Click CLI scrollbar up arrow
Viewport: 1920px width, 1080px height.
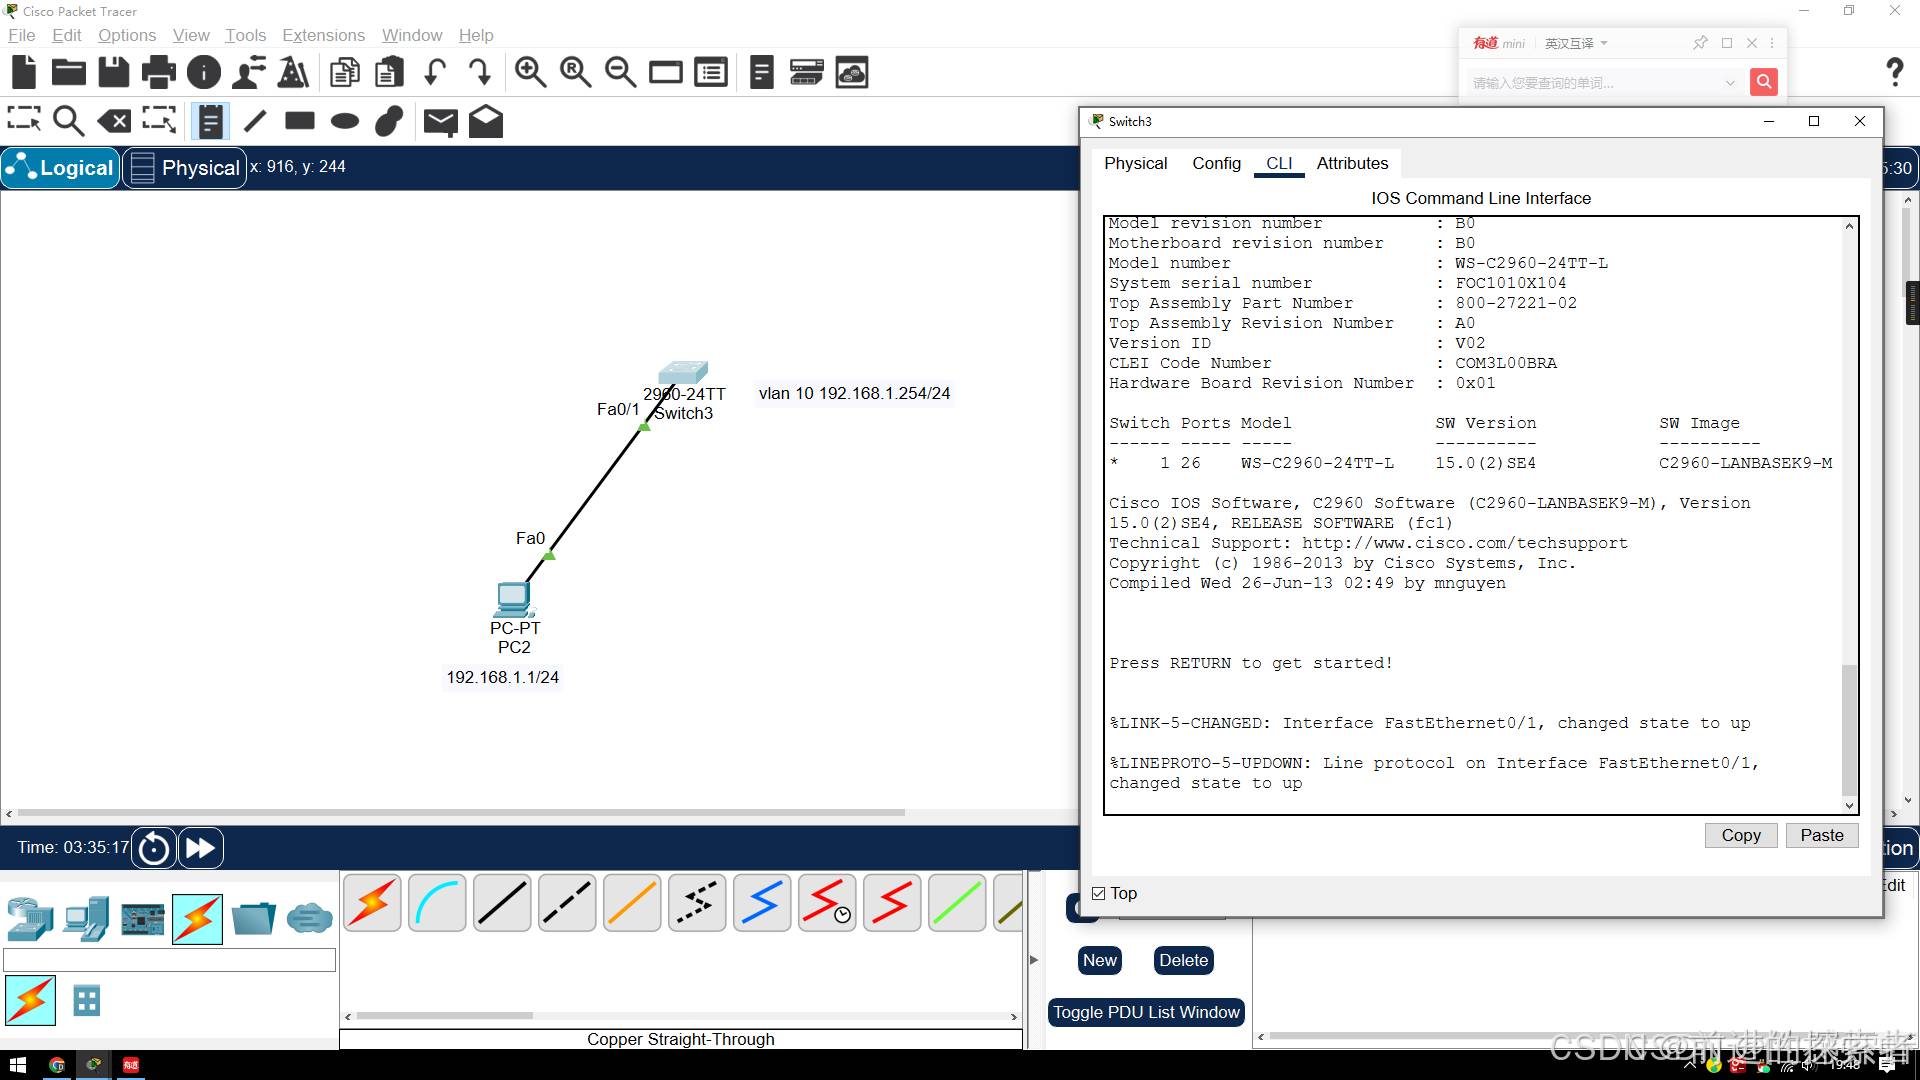1849,226
